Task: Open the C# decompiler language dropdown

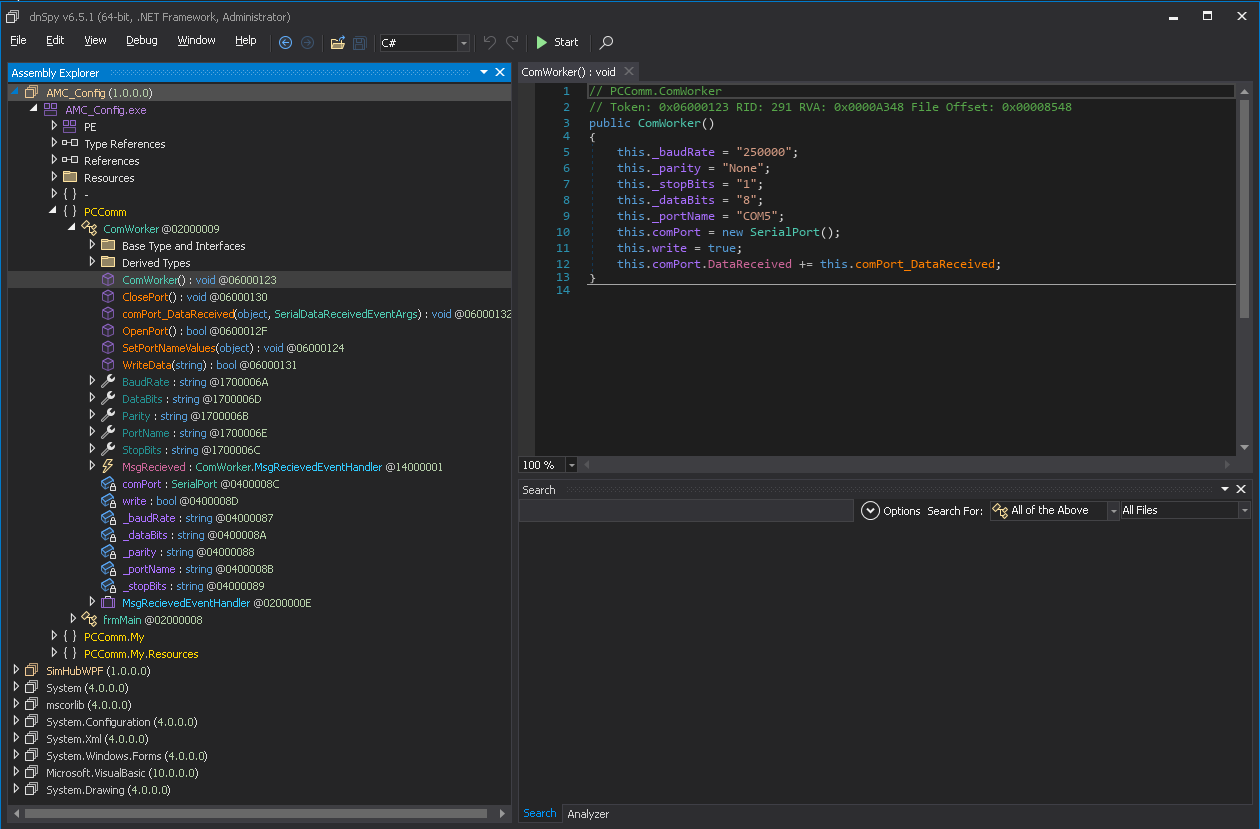Action: click(463, 43)
